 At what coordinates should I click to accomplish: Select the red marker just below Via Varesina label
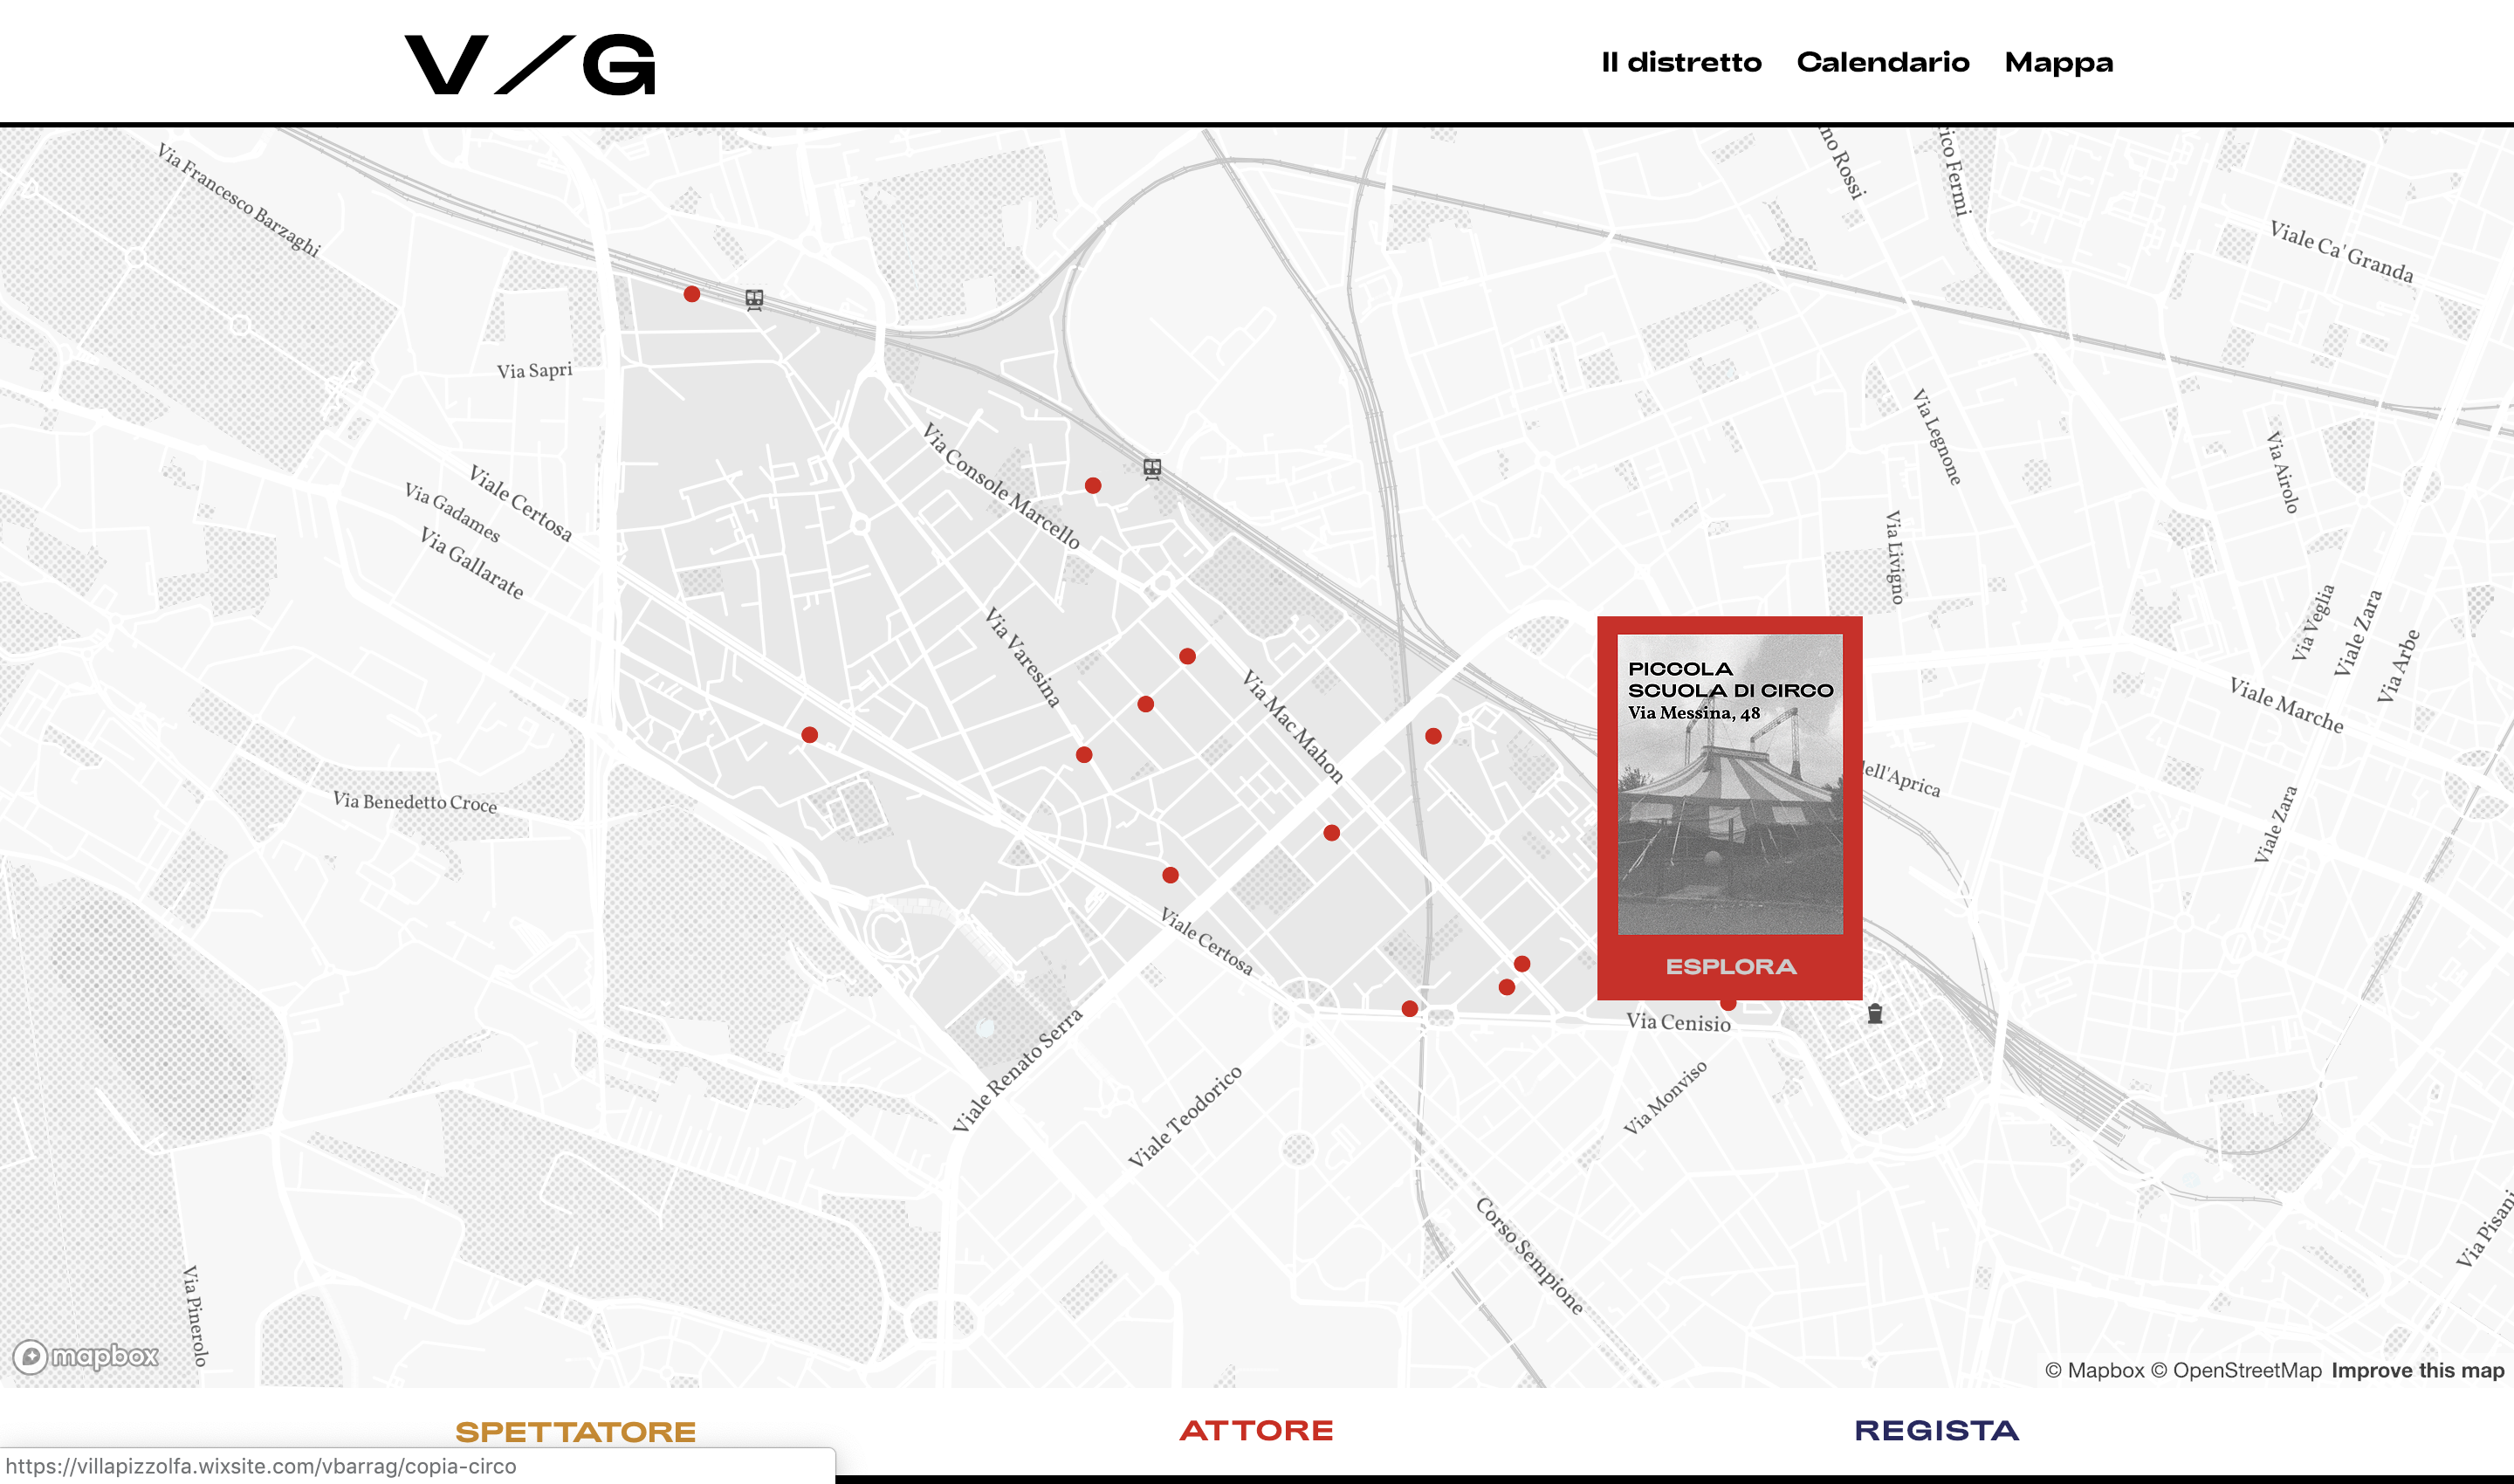coord(1084,754)
